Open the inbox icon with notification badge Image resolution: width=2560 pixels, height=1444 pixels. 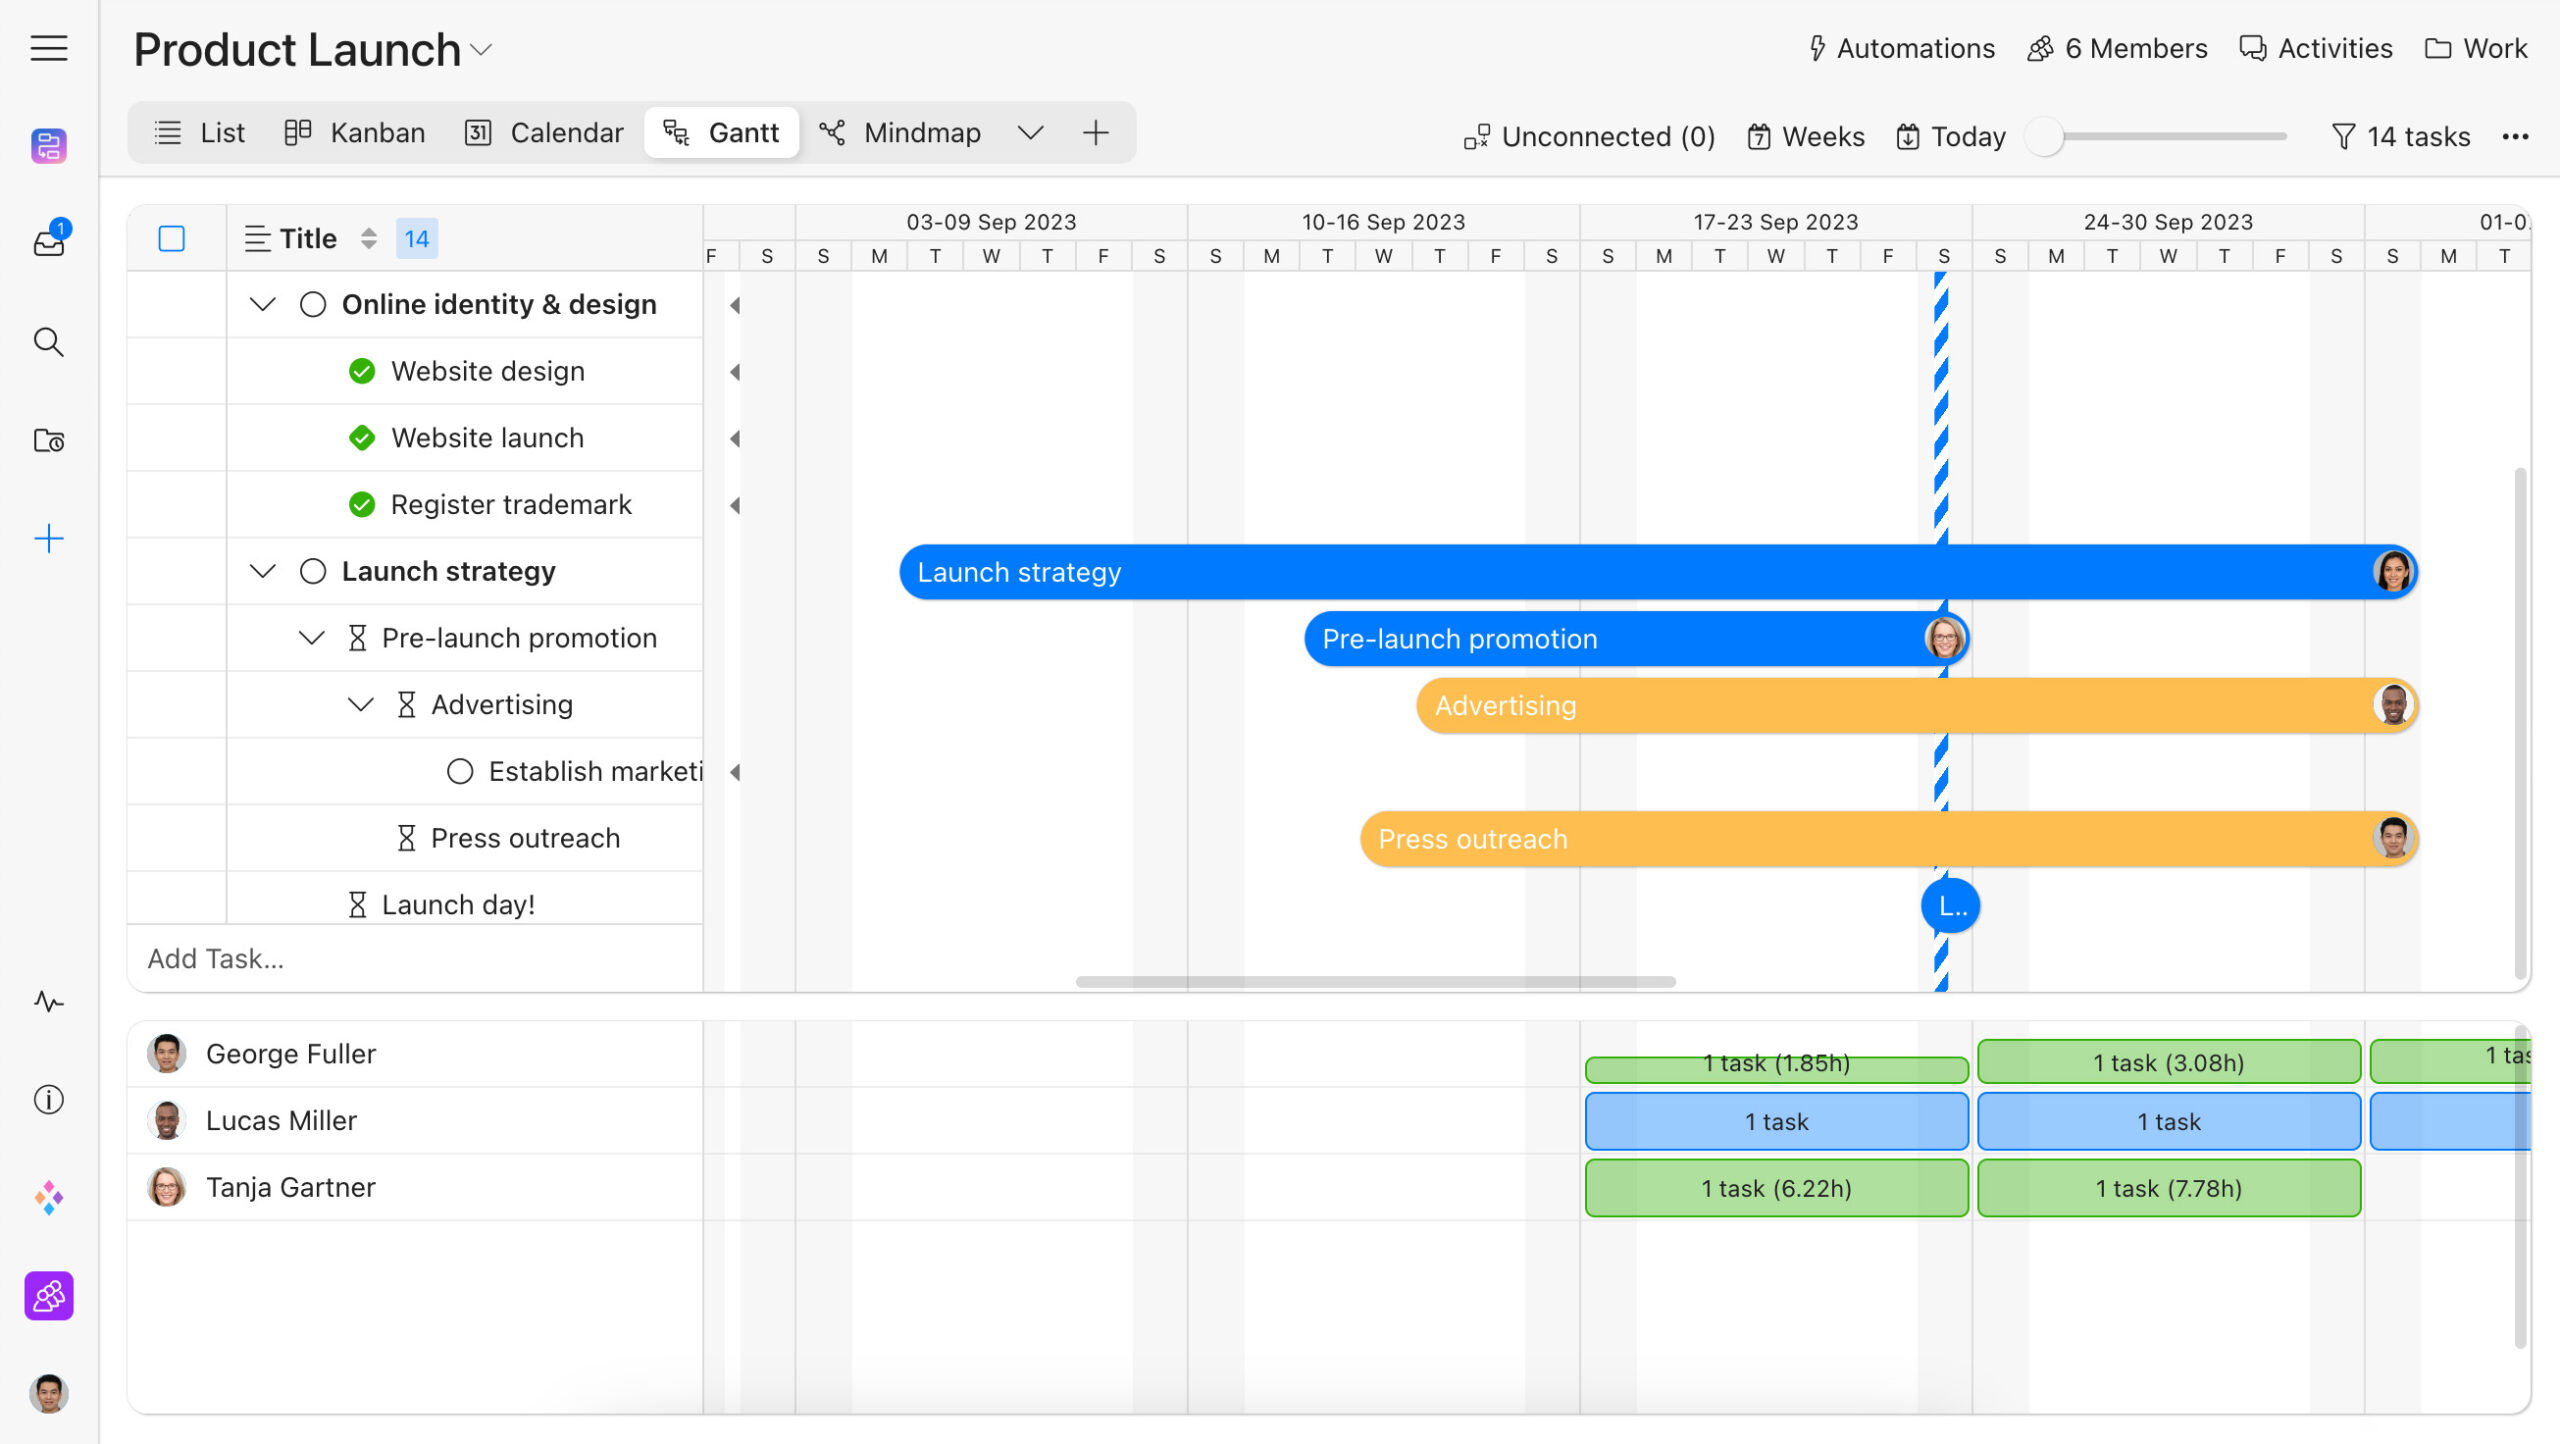(48, 242)
